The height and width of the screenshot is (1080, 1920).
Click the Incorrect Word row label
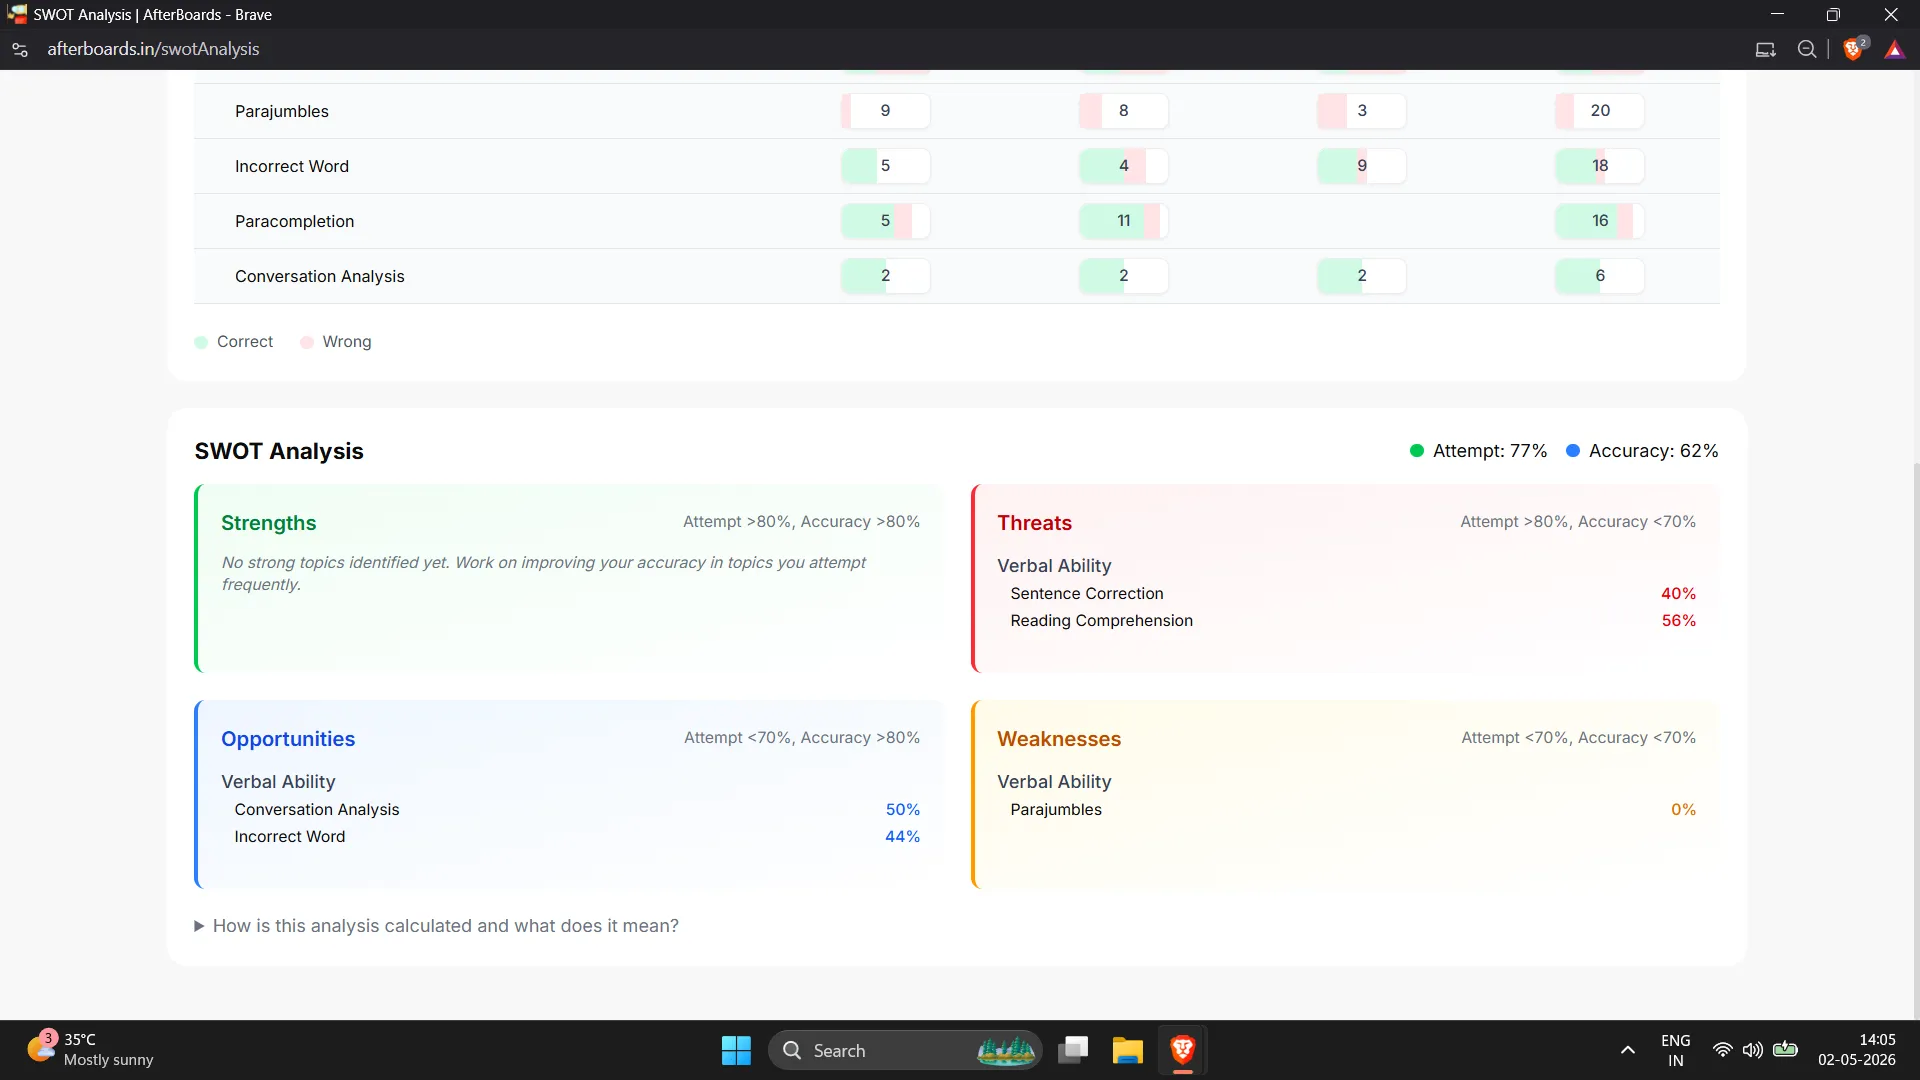(292, 166)
